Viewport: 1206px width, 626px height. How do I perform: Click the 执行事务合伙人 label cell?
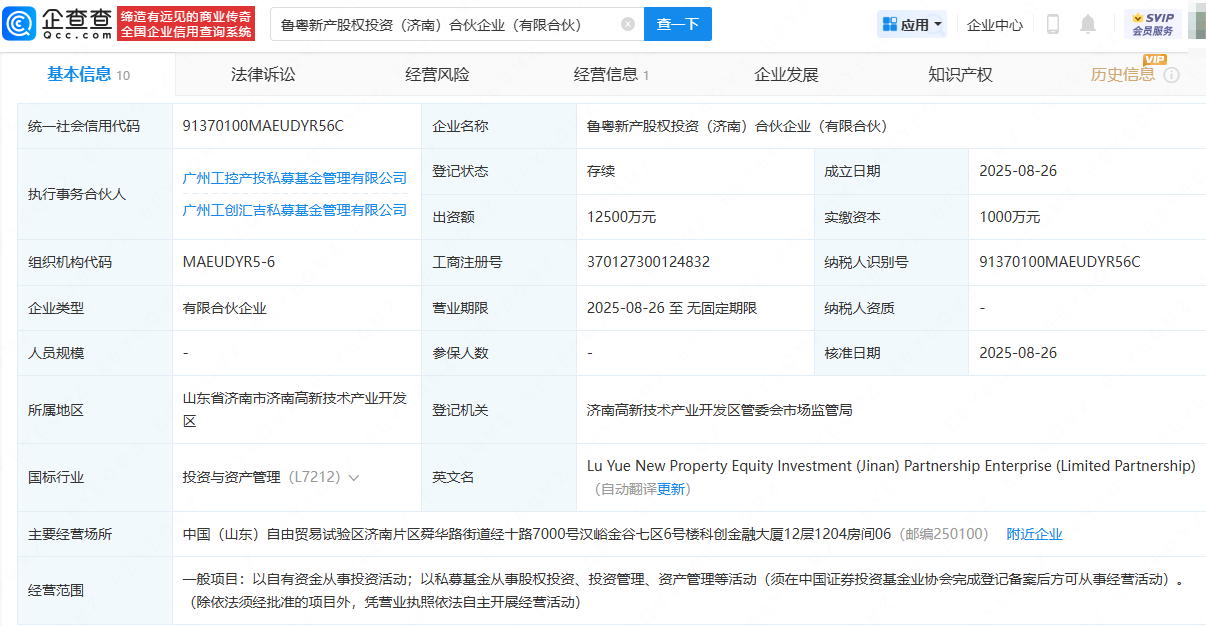(x=95, y=194)
